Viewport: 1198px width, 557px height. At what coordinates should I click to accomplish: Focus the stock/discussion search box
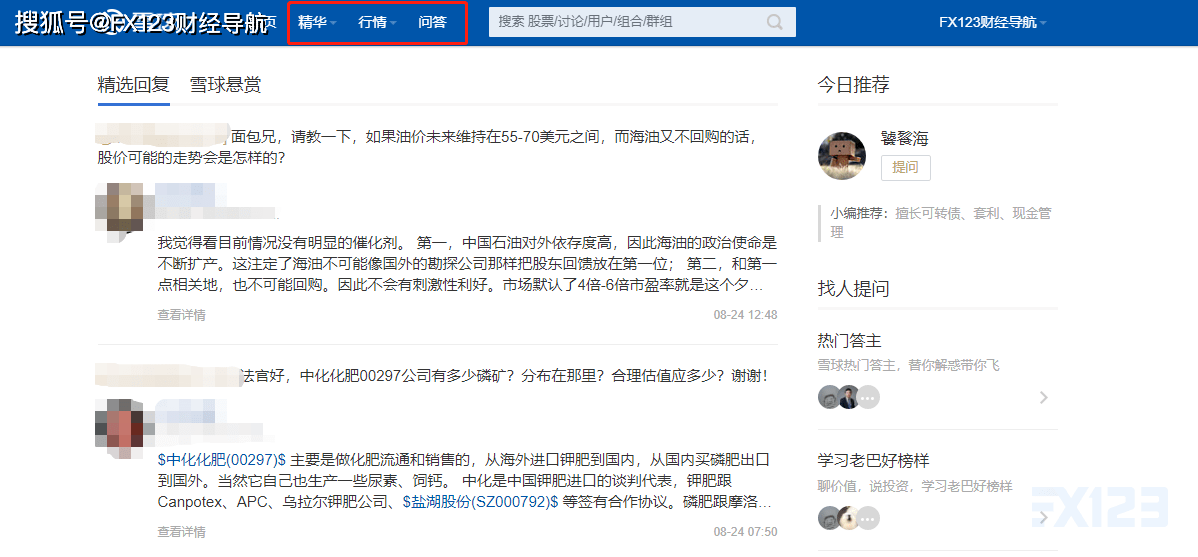pyautogui.click(x=642, y=22)
